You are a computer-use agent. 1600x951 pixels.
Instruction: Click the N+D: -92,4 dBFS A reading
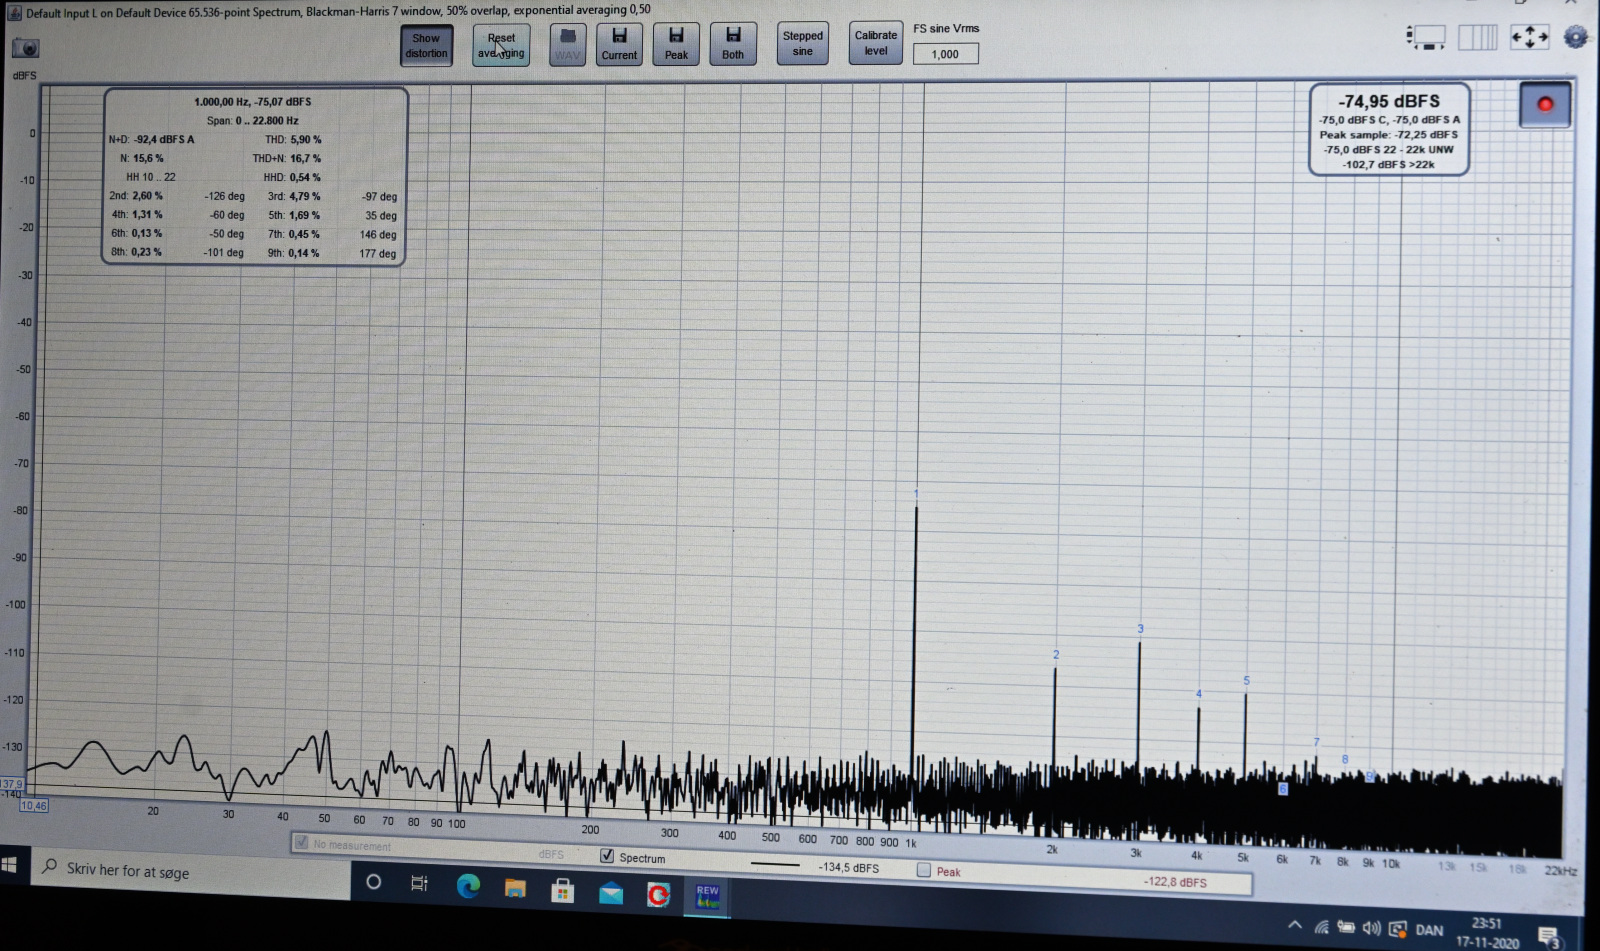152,140
